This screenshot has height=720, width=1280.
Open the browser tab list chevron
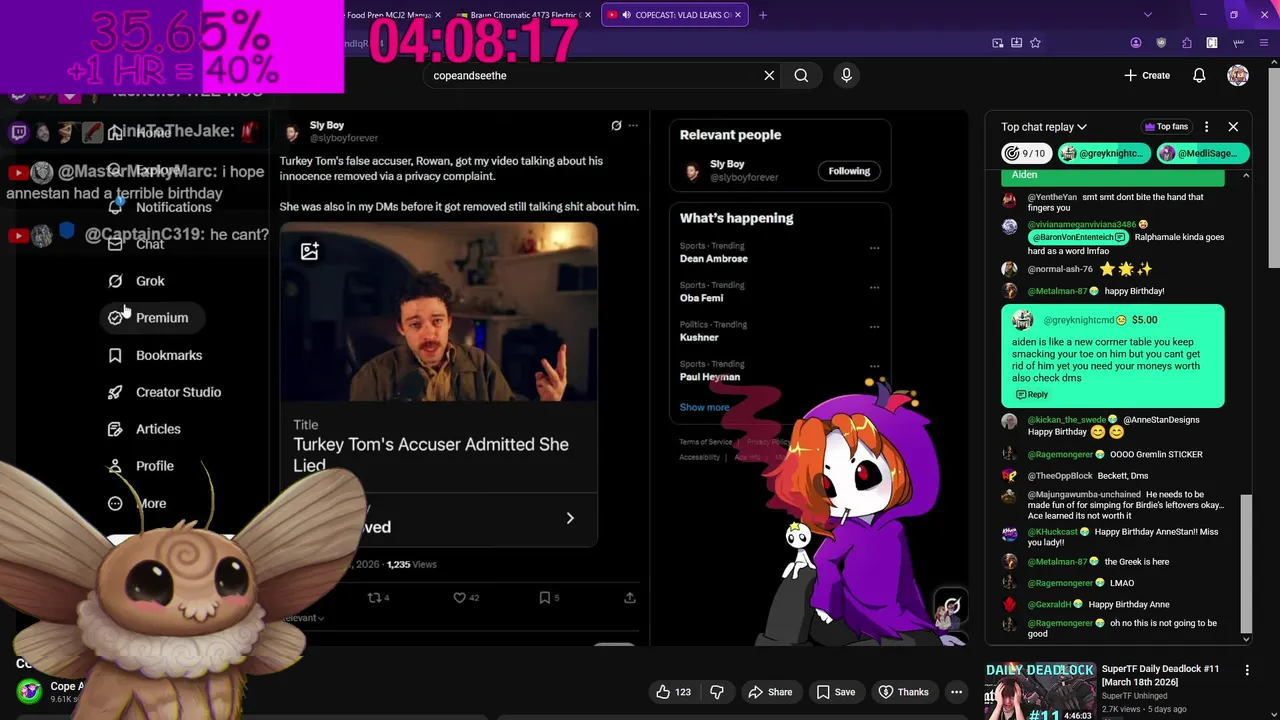pos(1147,15)
